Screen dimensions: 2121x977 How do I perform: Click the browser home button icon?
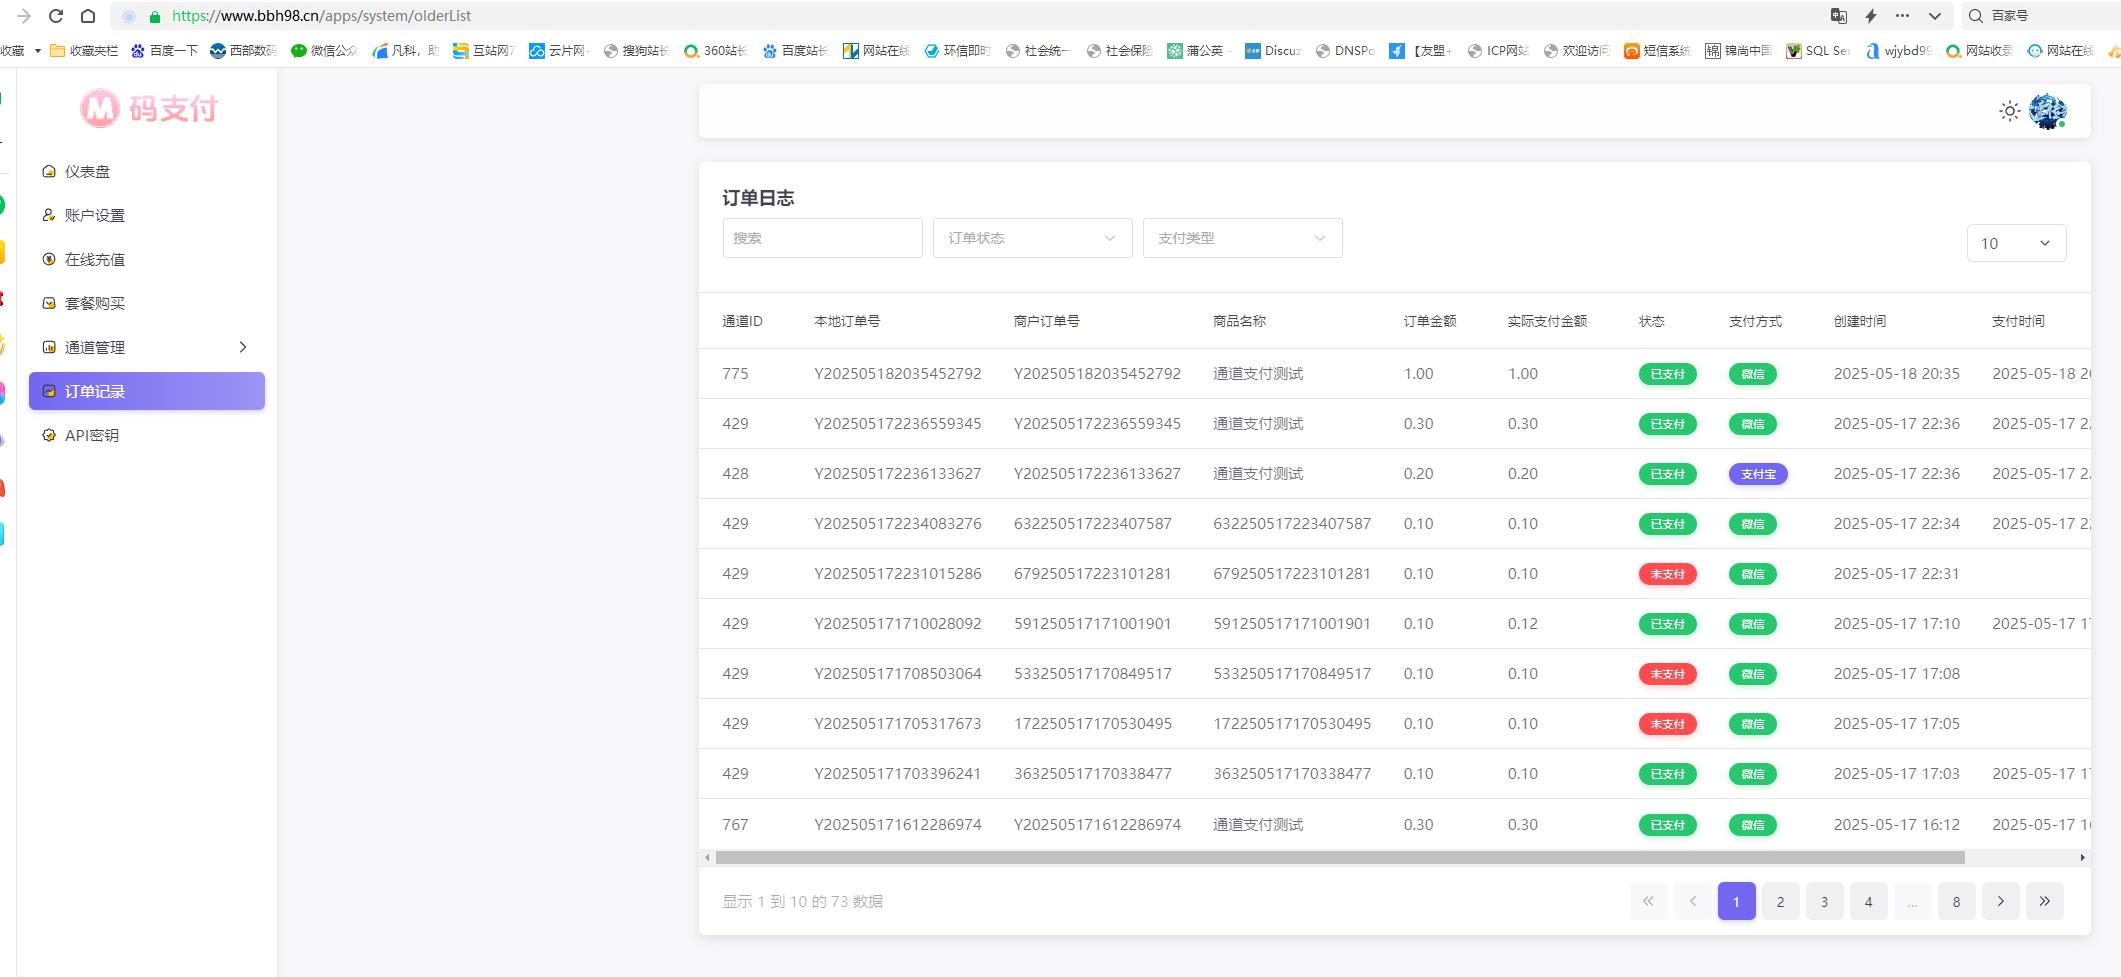[88, 16]
